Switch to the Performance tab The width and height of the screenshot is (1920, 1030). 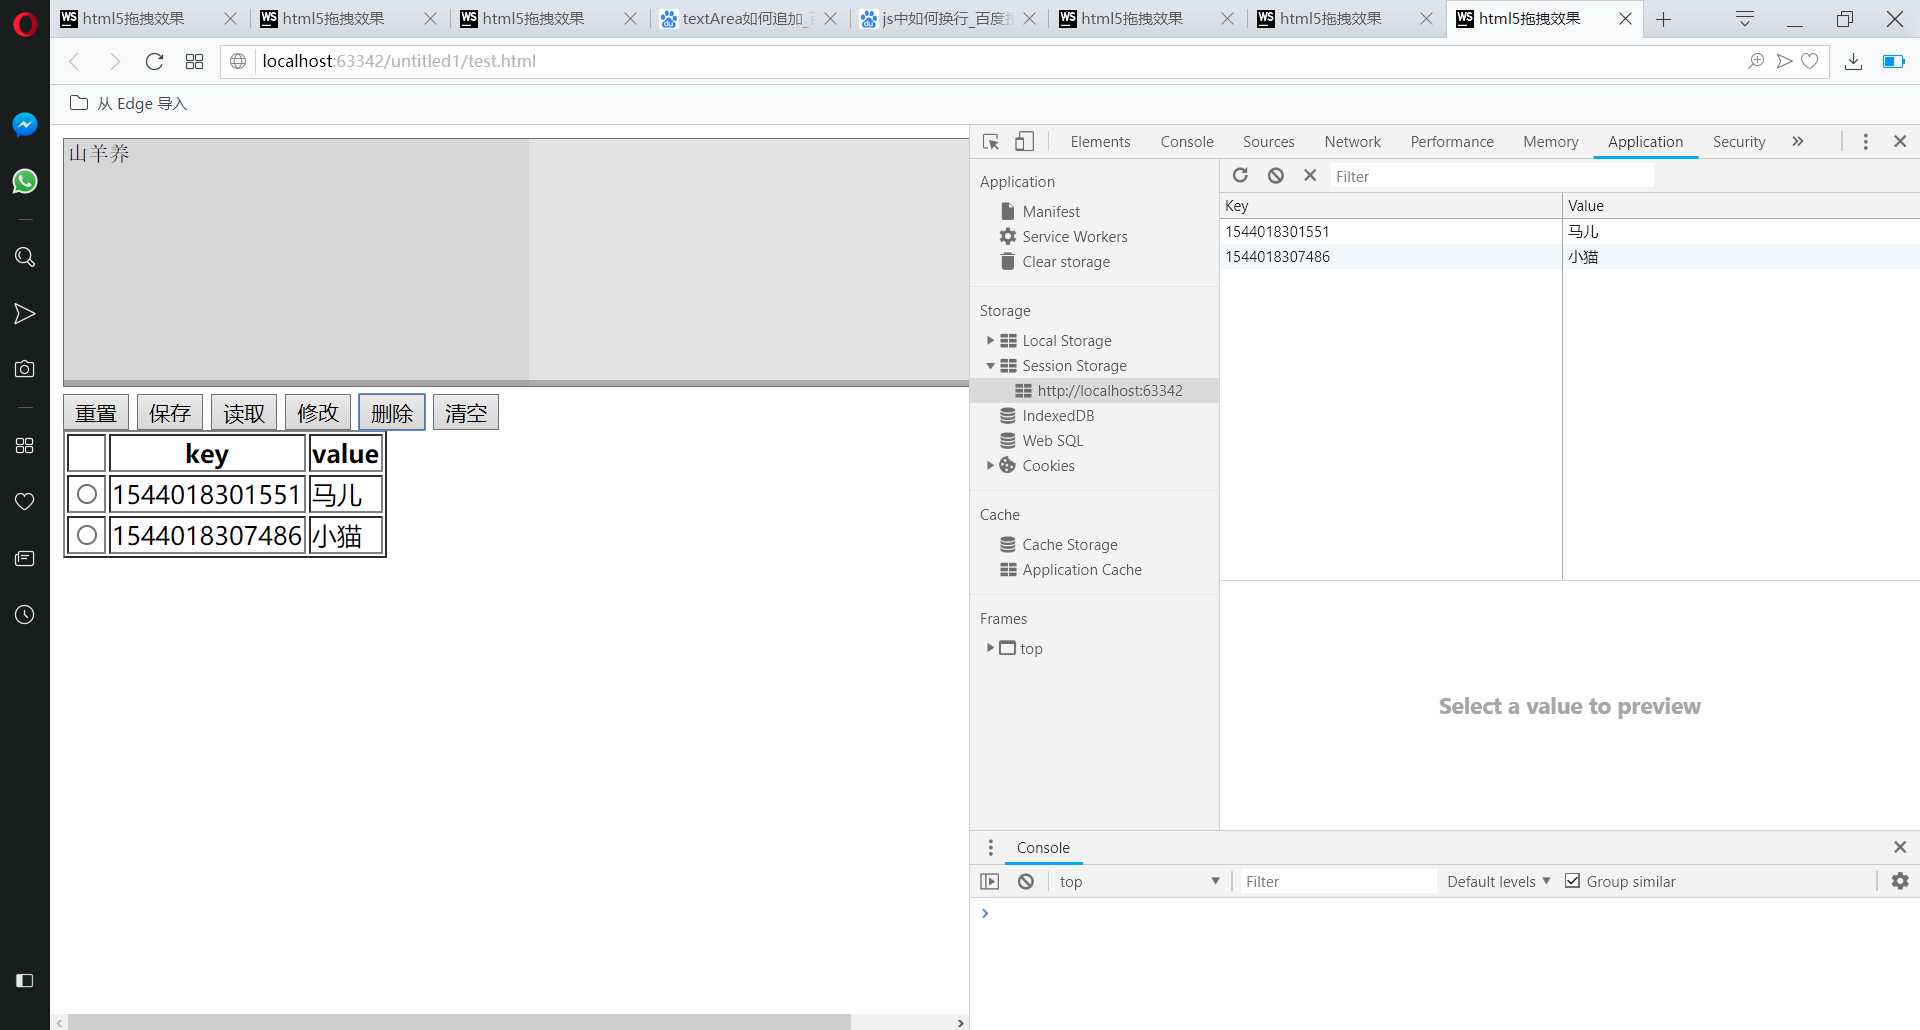point(1452,142)
